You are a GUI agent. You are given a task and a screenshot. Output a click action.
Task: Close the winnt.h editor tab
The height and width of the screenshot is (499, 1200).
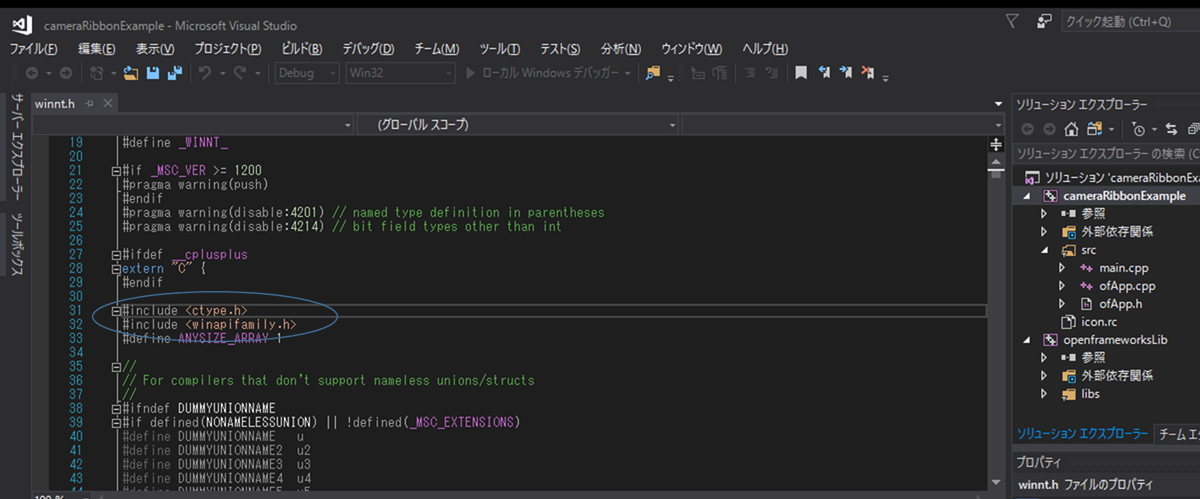coord(108,104)
